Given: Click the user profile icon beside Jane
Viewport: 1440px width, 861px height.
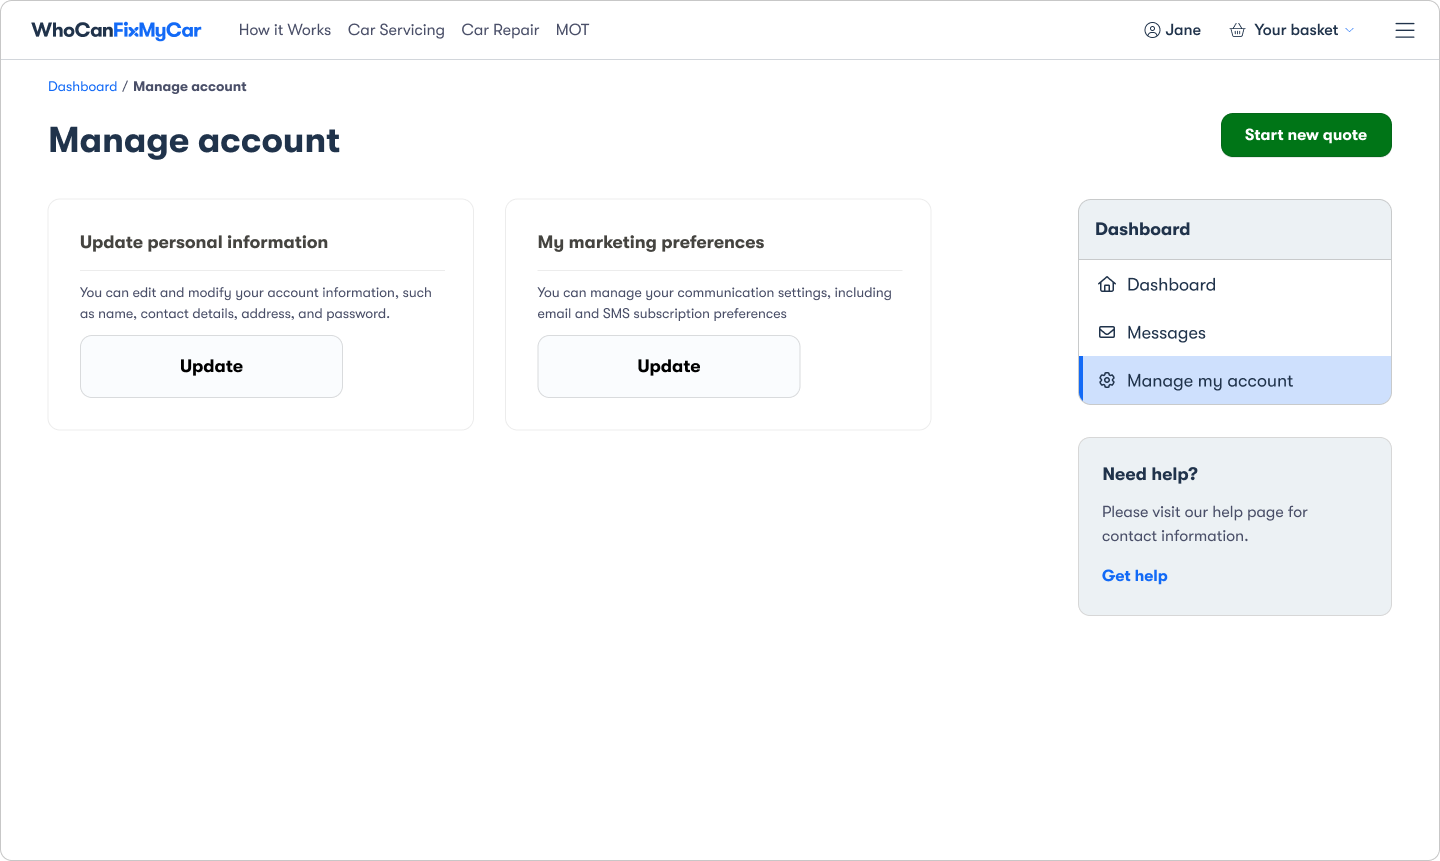Looking at the screenshot, I should [x=1152, y=30].
